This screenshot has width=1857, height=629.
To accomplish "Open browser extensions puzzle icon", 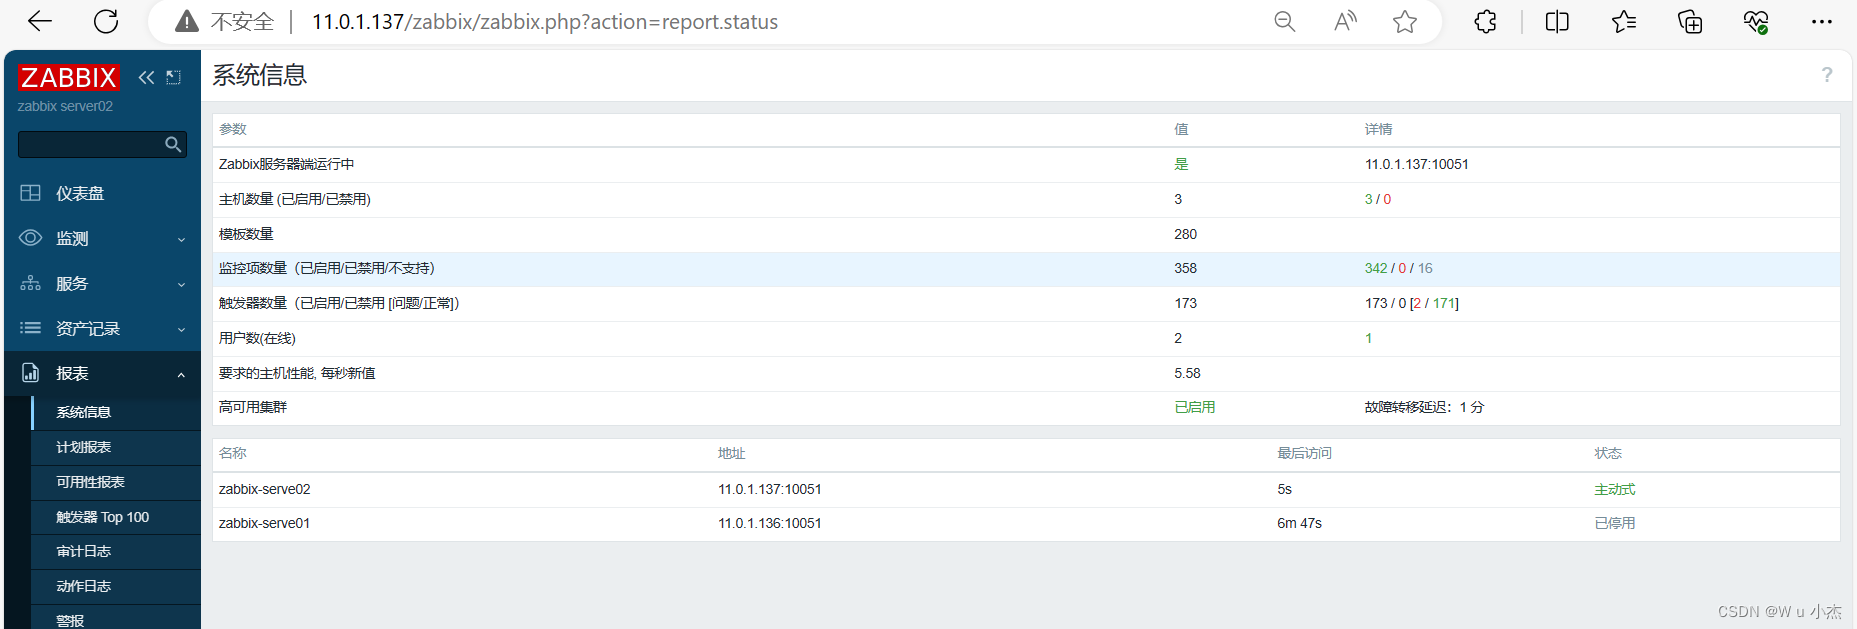I will pyautogui.click(x=1485, y=22).
